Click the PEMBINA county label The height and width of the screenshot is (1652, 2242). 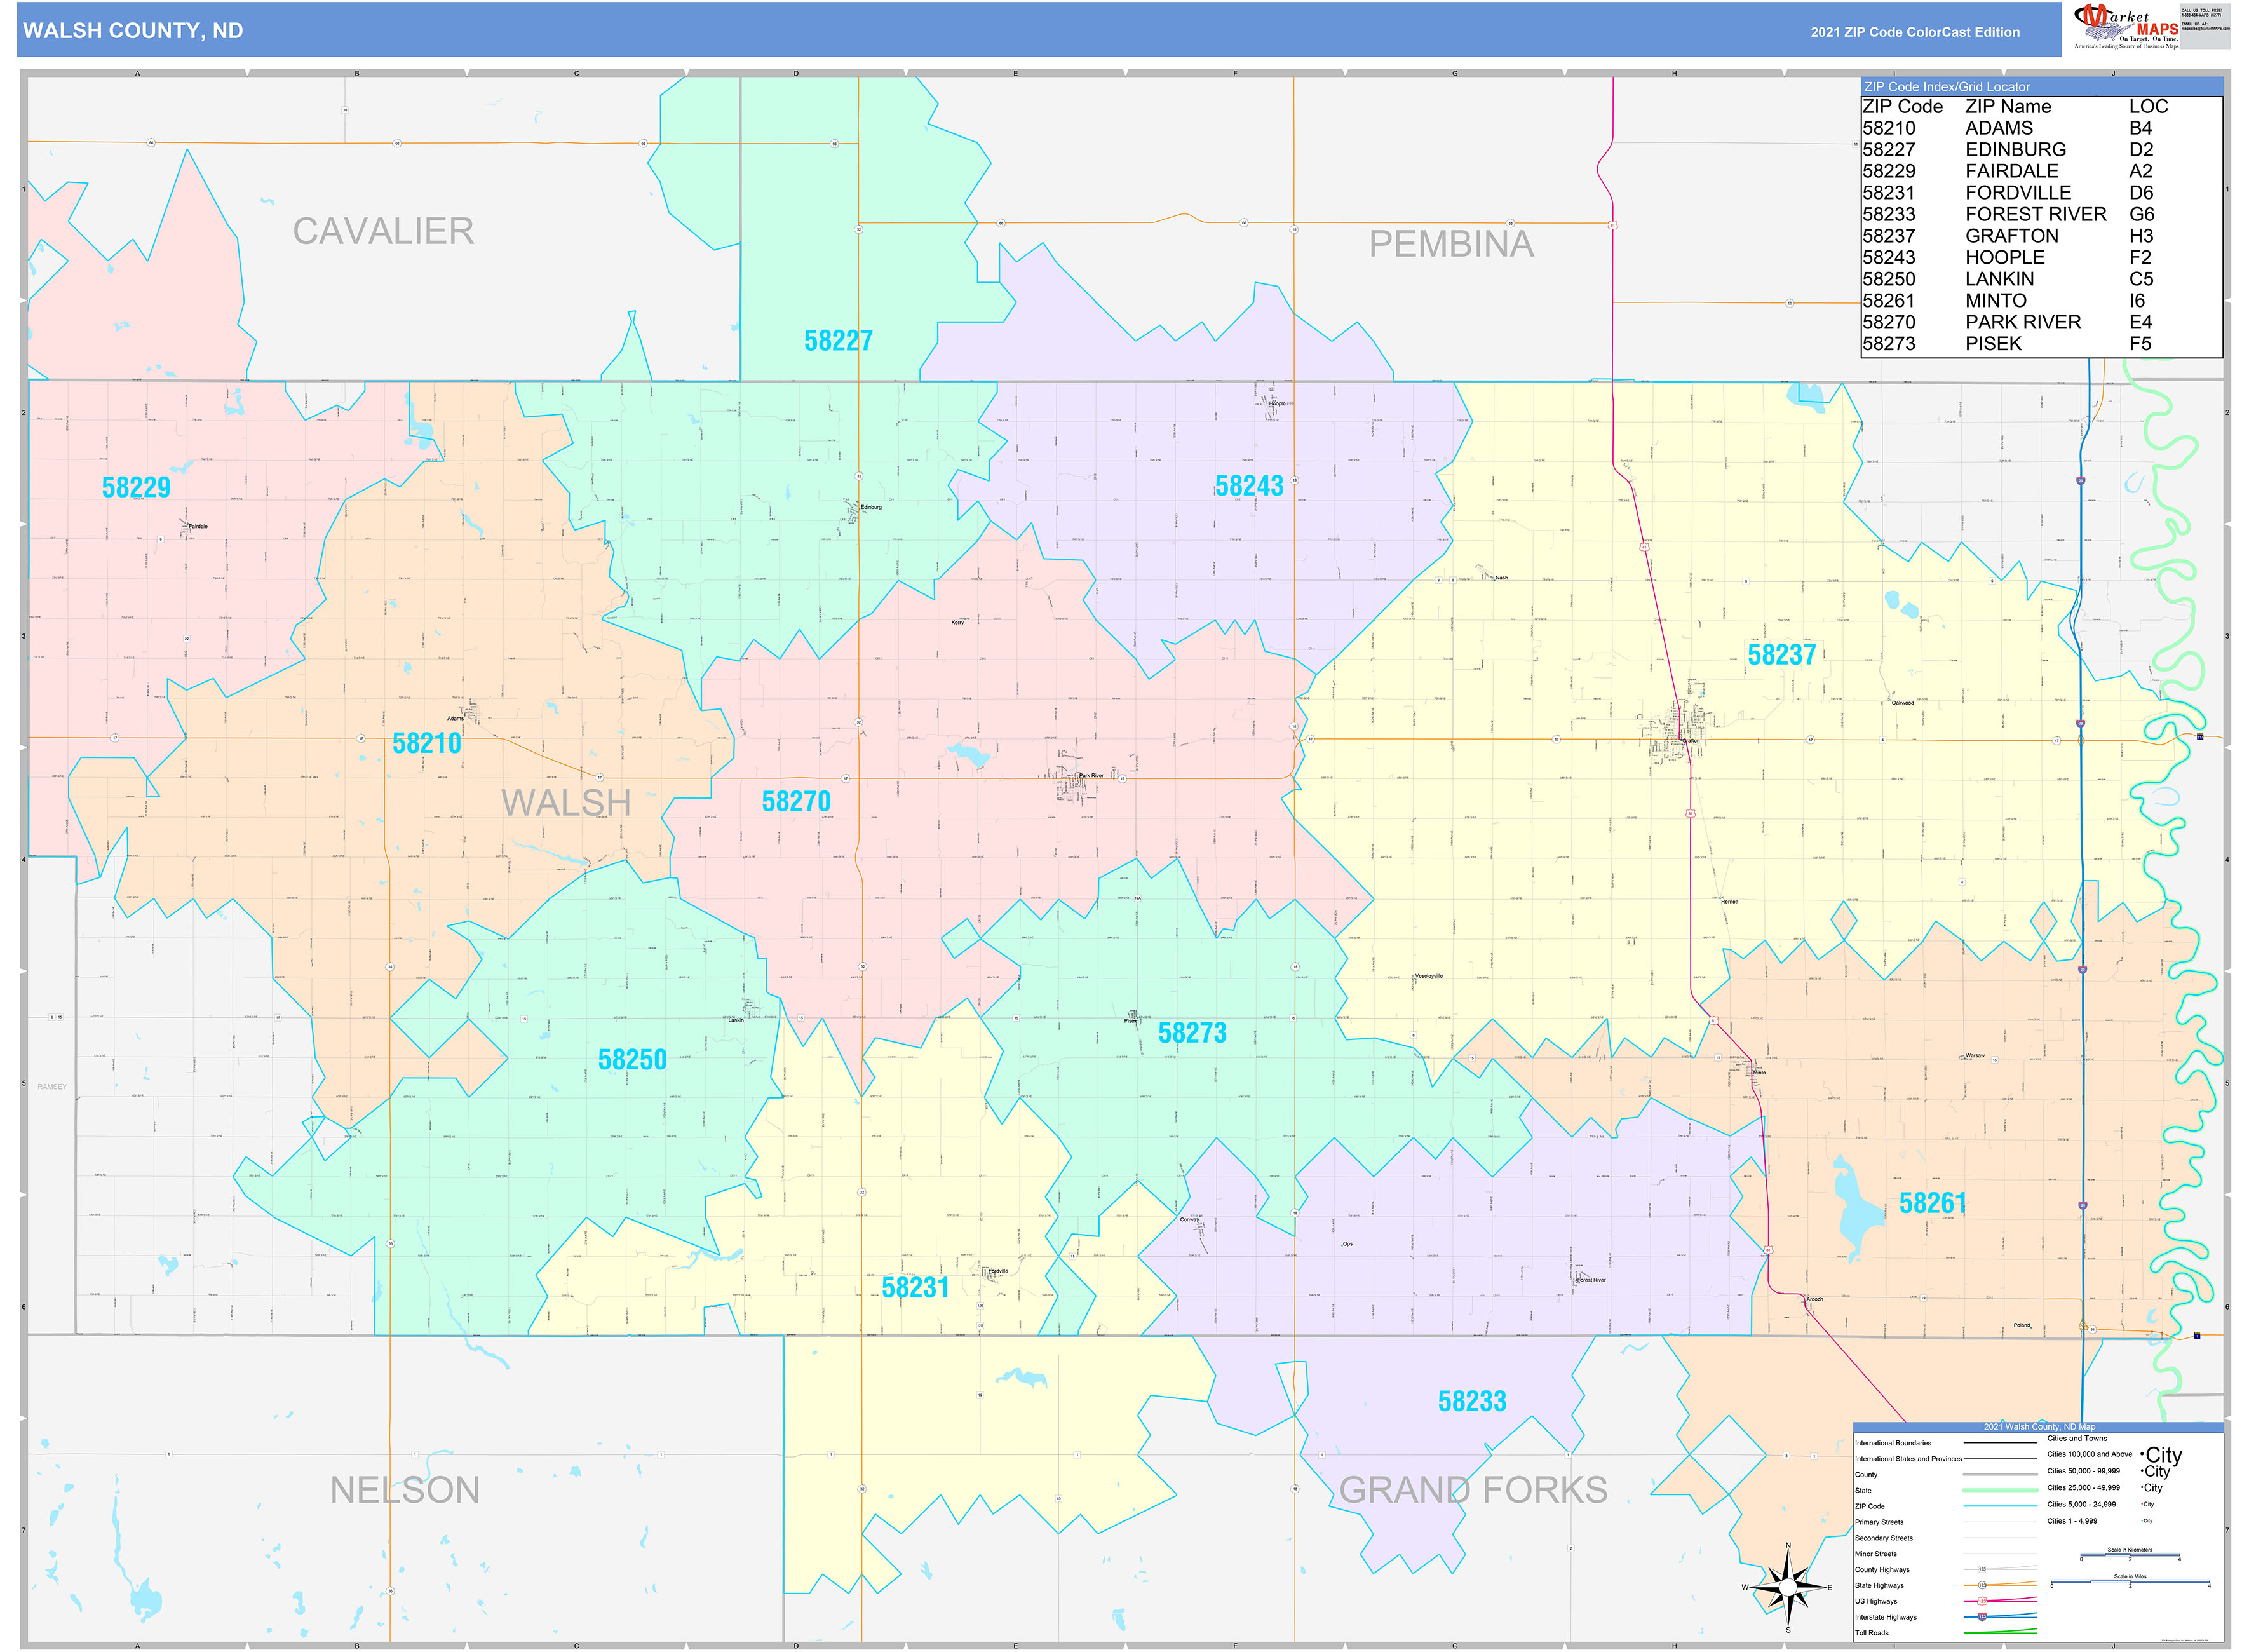[1451, 244]
